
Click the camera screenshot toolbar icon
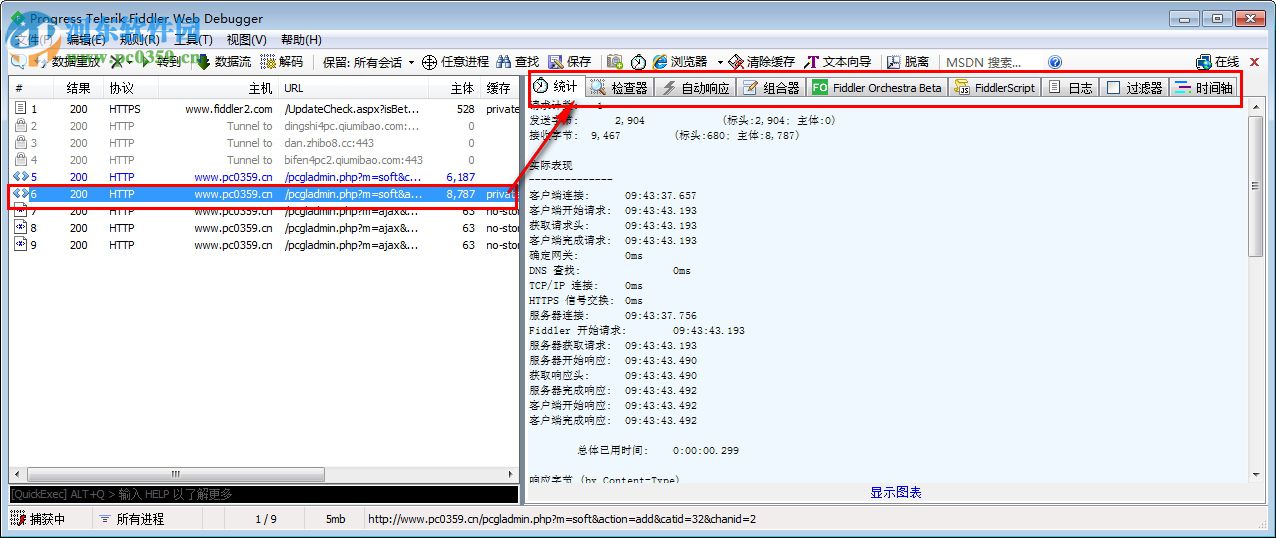point(615,62)
